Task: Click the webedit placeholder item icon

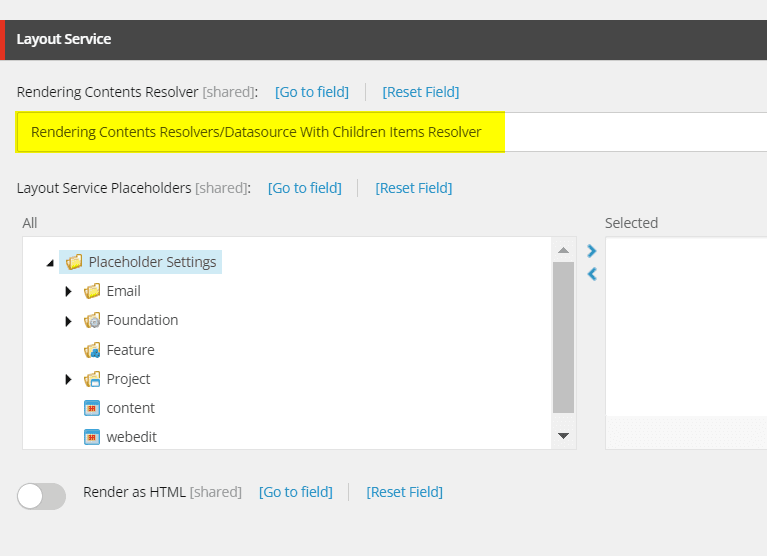Action: [92, 437]
